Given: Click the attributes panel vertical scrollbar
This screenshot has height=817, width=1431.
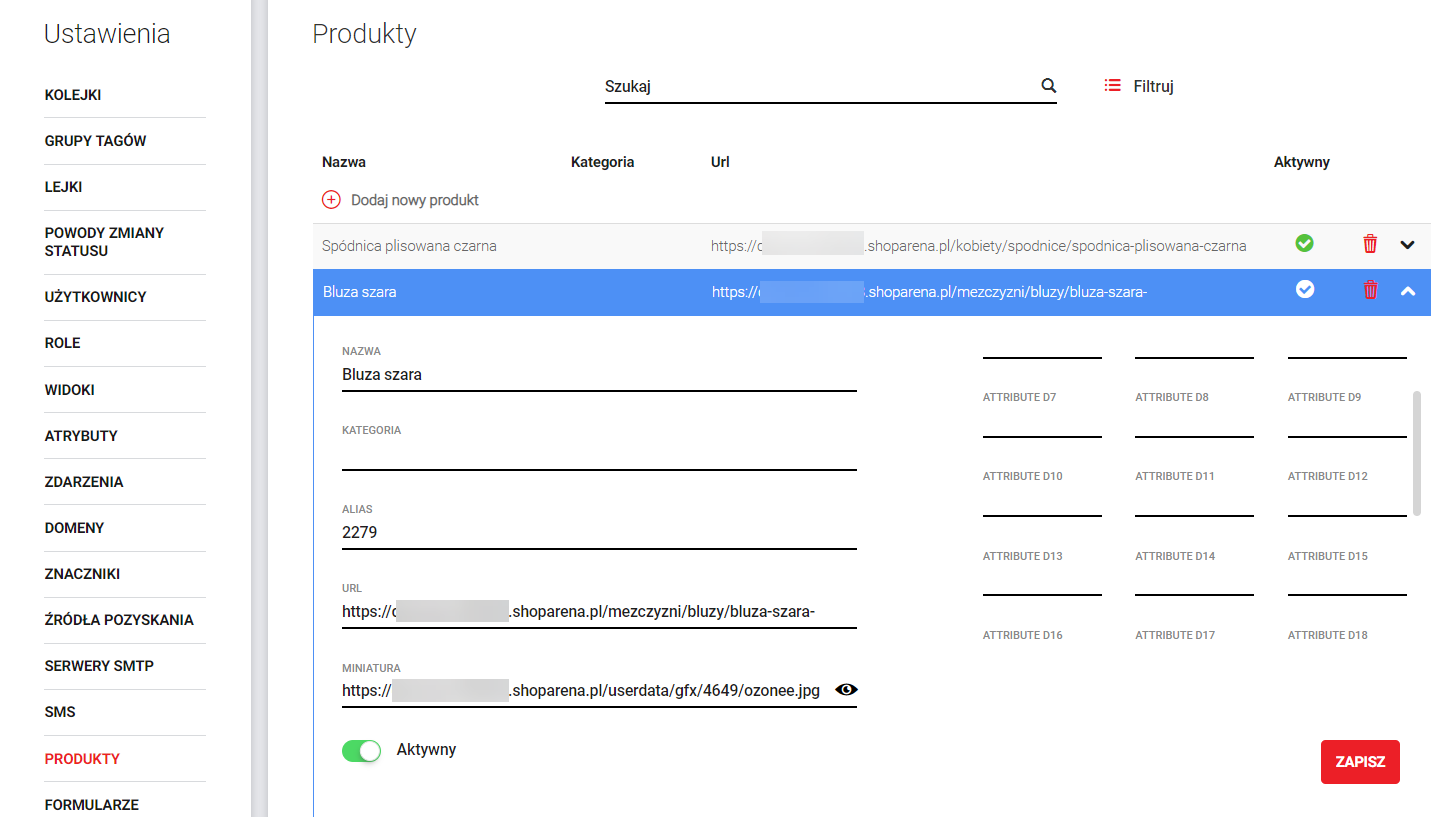Looking at the screenshot, I should tap(1416, 454).
